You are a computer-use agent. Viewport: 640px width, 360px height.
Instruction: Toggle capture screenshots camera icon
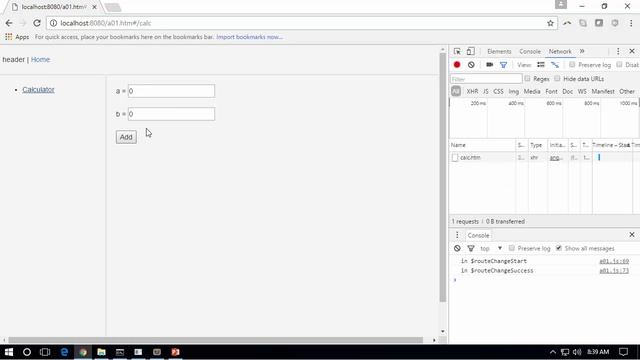(x=489, y=64)
